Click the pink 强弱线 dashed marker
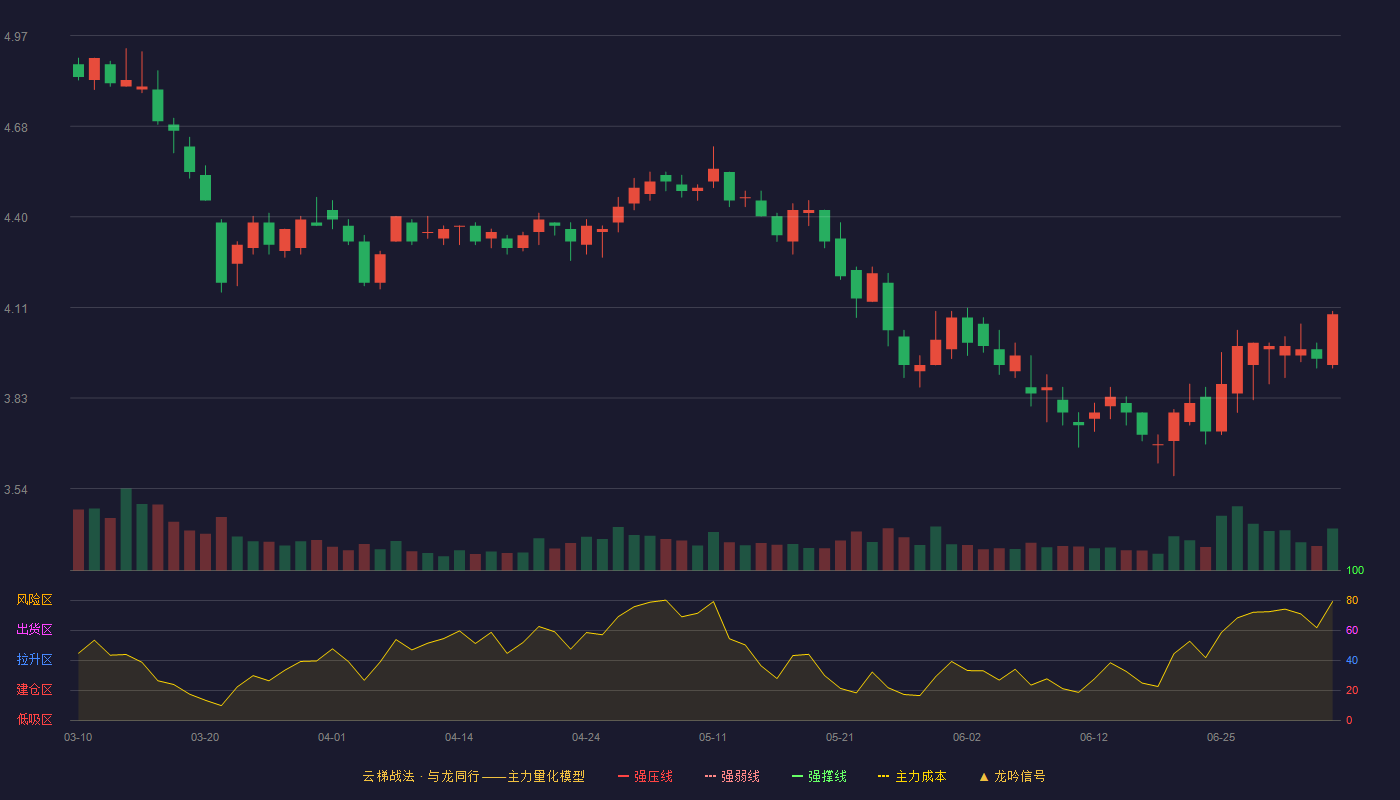Viewport: 1400px width, 800px height. pos(710,776)
